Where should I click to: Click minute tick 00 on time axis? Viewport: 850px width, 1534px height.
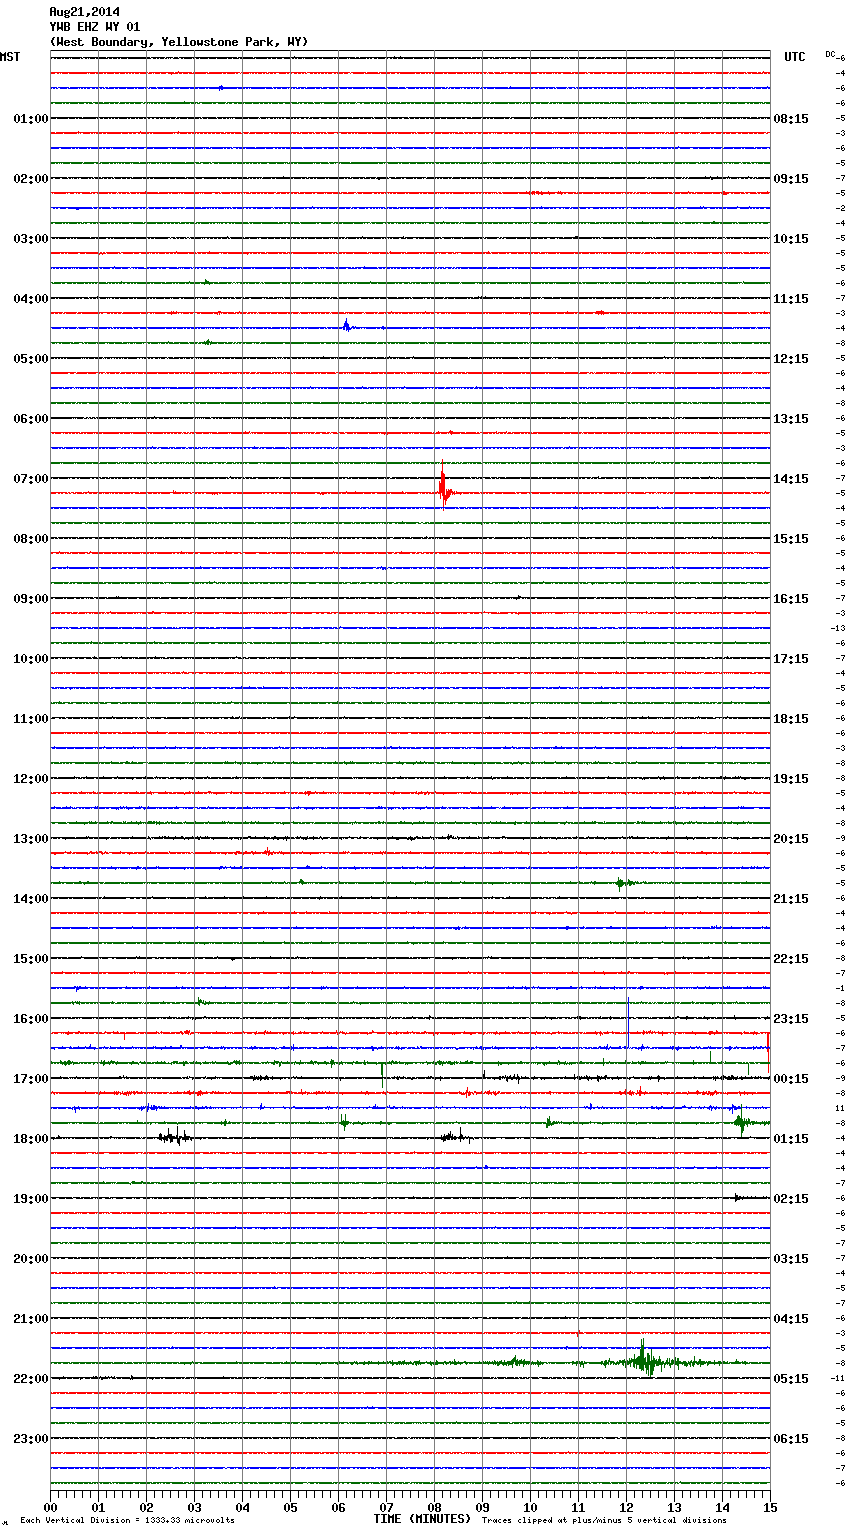coord(50,1507)
